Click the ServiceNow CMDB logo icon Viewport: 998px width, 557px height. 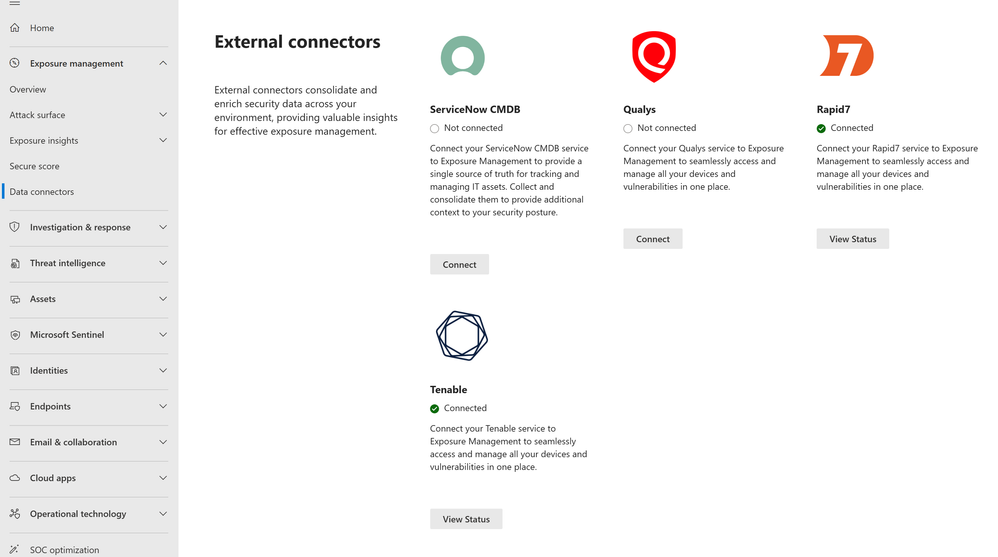(462, 56)
